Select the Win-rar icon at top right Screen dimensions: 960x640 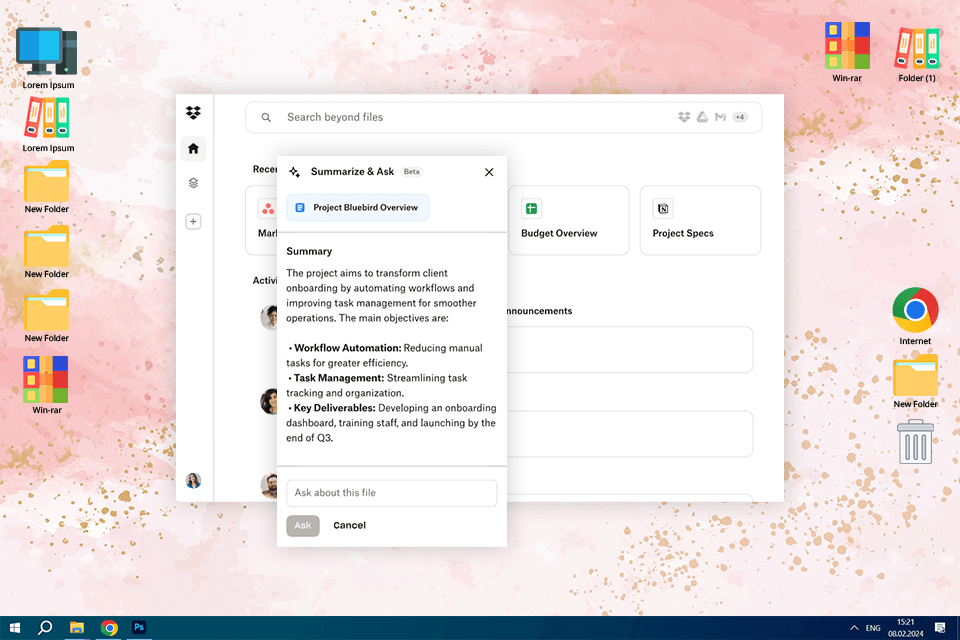pos(847,52)
